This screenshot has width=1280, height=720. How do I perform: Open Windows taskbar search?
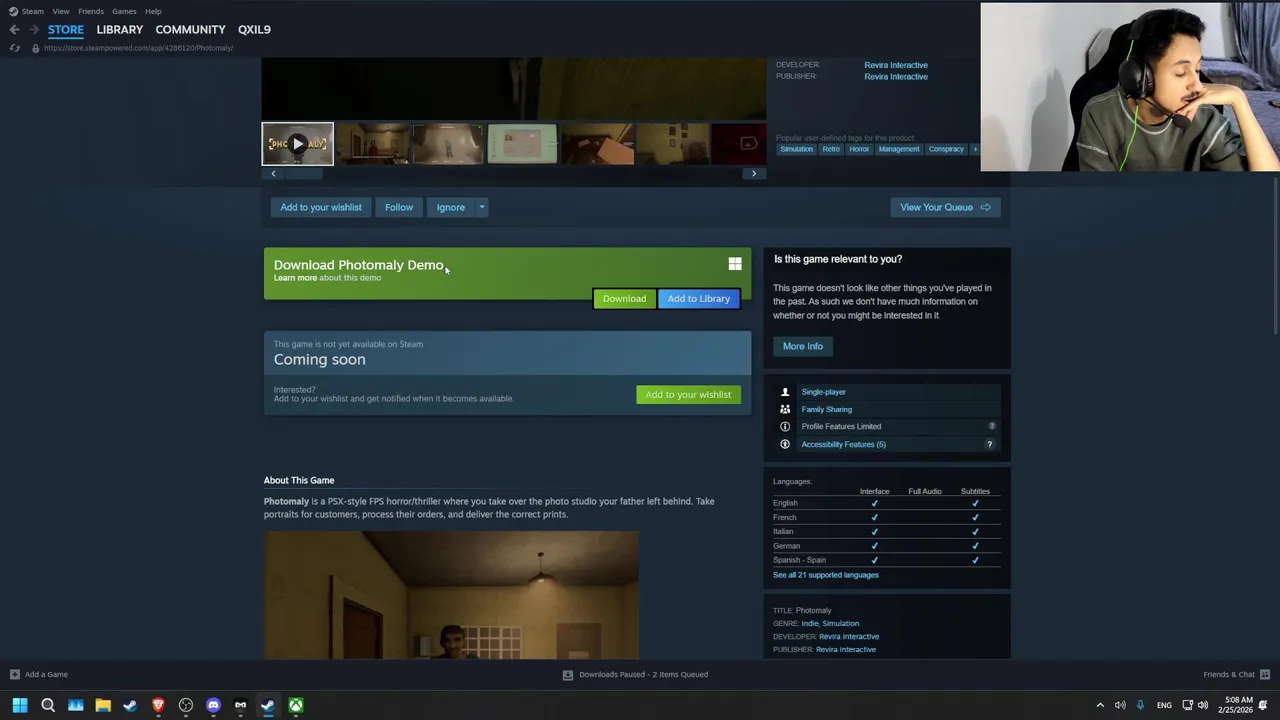(47, 705)
